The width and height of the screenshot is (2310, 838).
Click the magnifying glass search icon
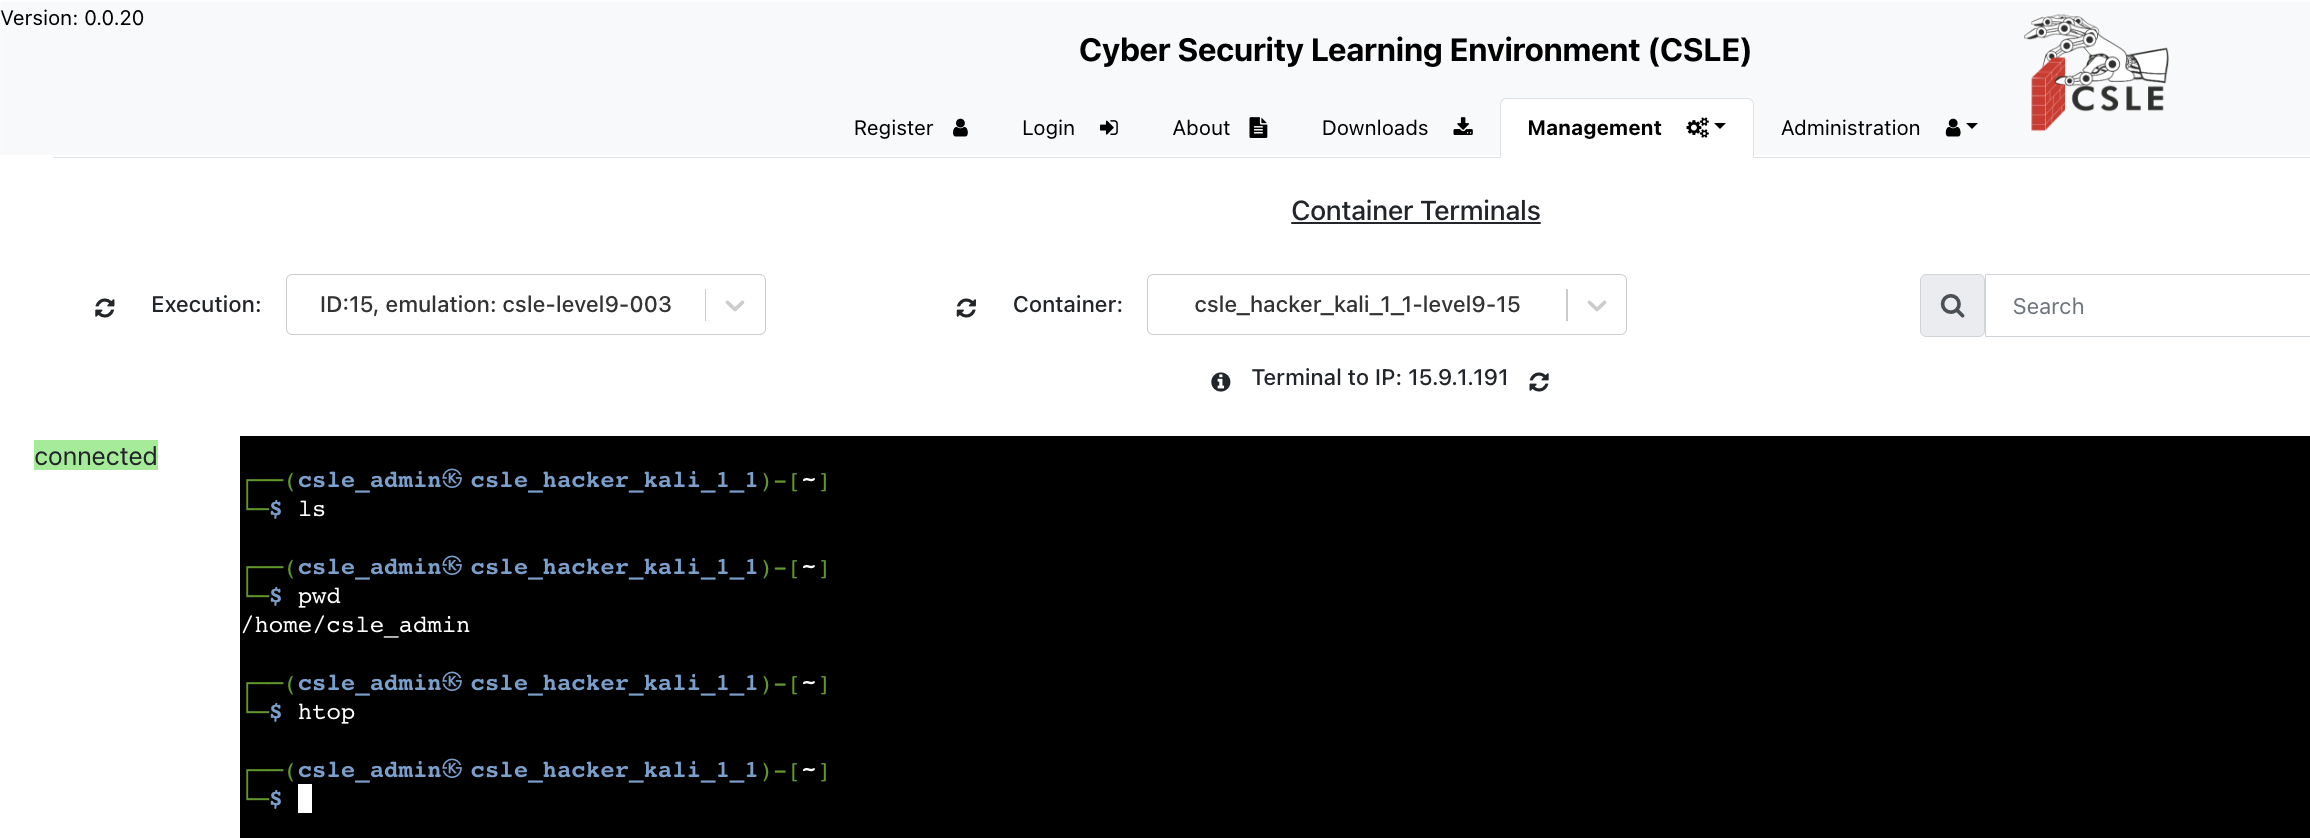click(1952, 306)
